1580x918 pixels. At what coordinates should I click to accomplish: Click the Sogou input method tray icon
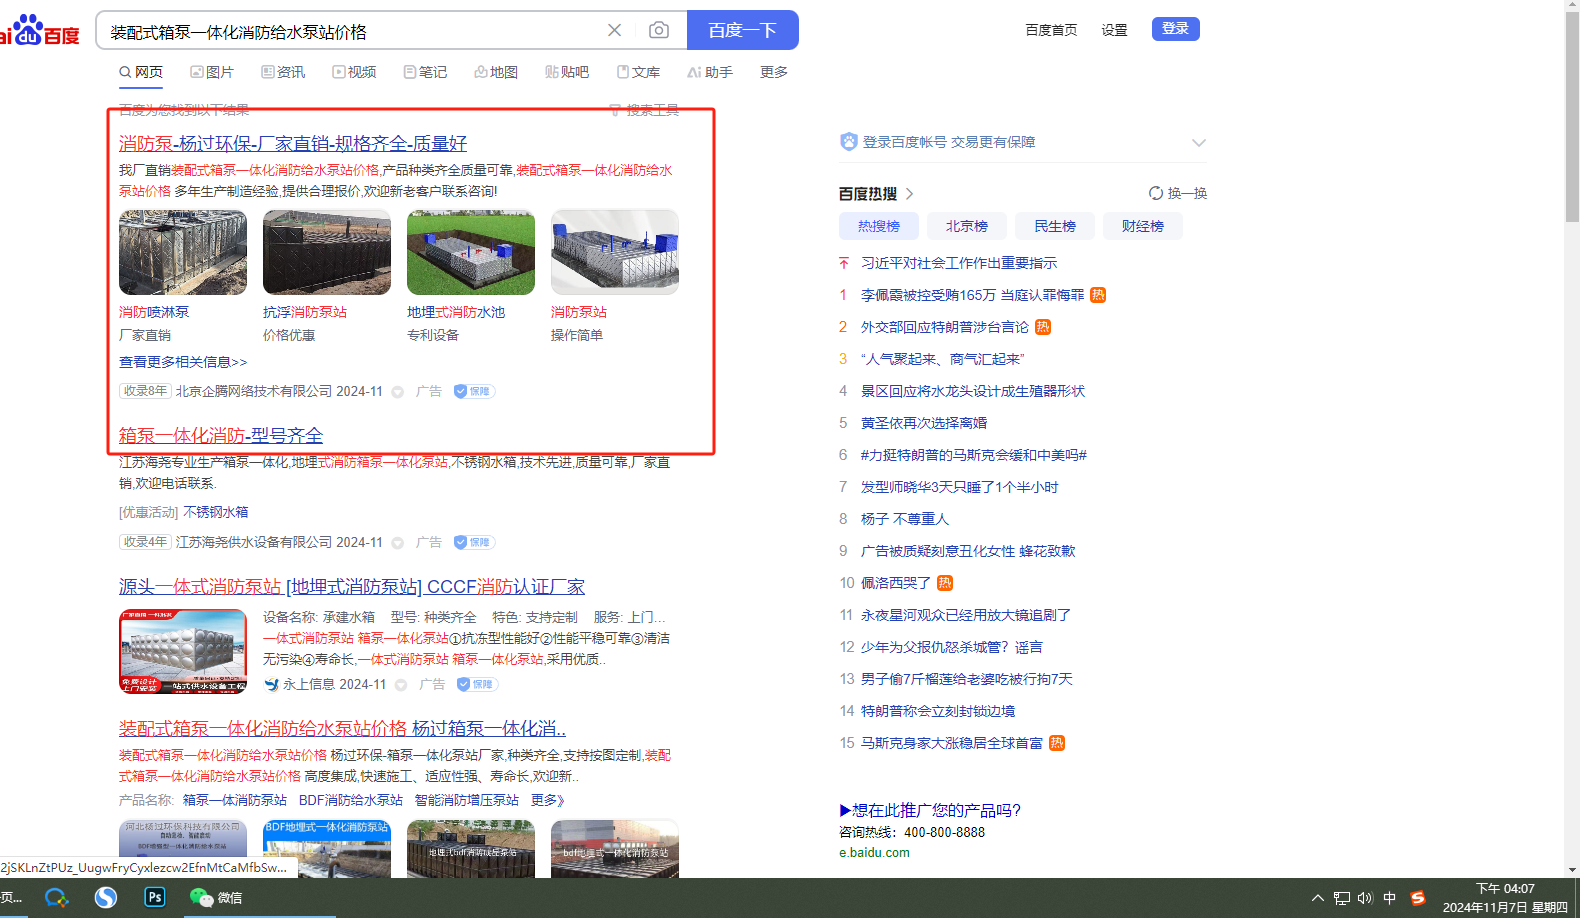pos(1417,898)
